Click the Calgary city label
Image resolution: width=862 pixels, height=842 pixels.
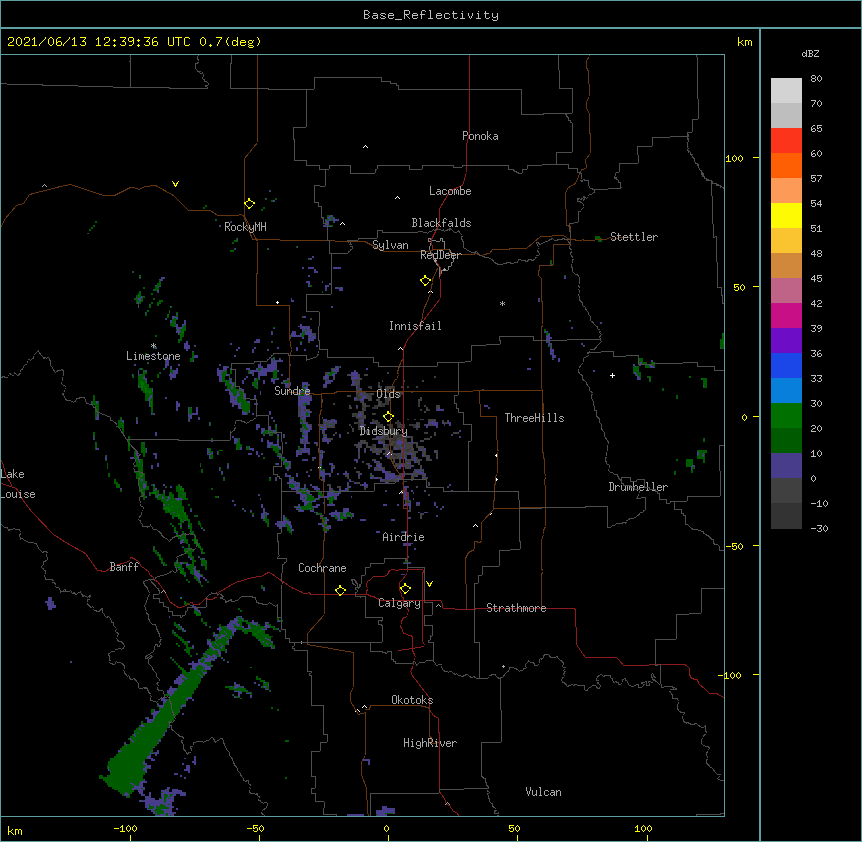coord(399,603)
